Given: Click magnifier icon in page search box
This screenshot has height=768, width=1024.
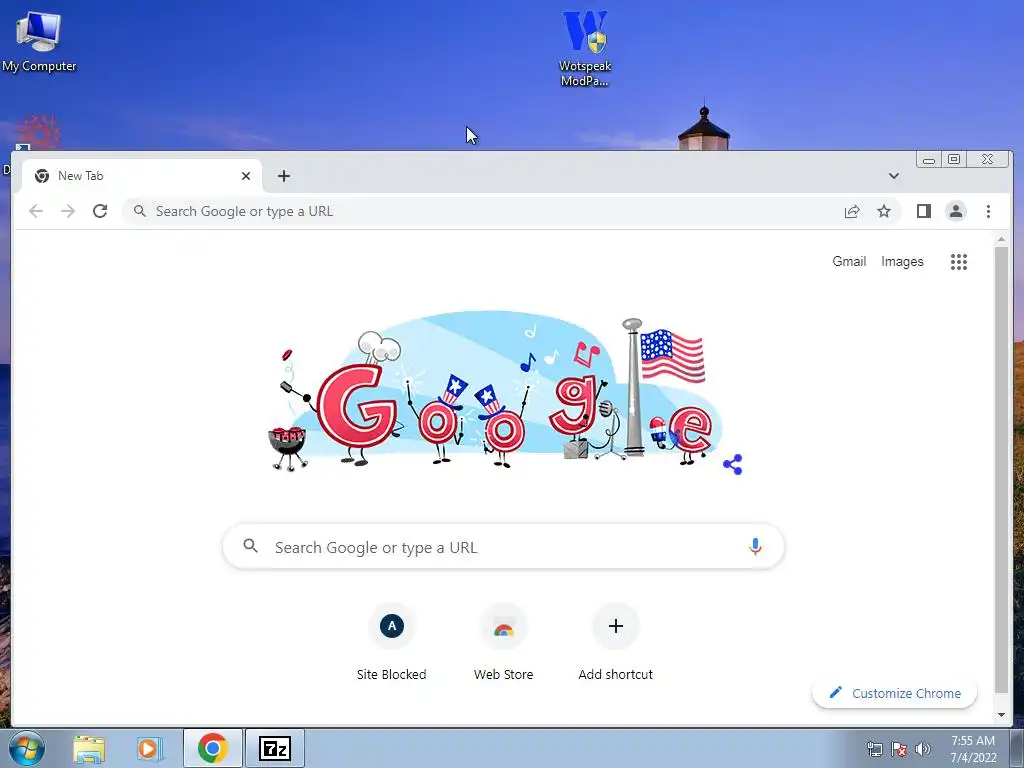Looking at the screenshot, I should coord(251,546).
